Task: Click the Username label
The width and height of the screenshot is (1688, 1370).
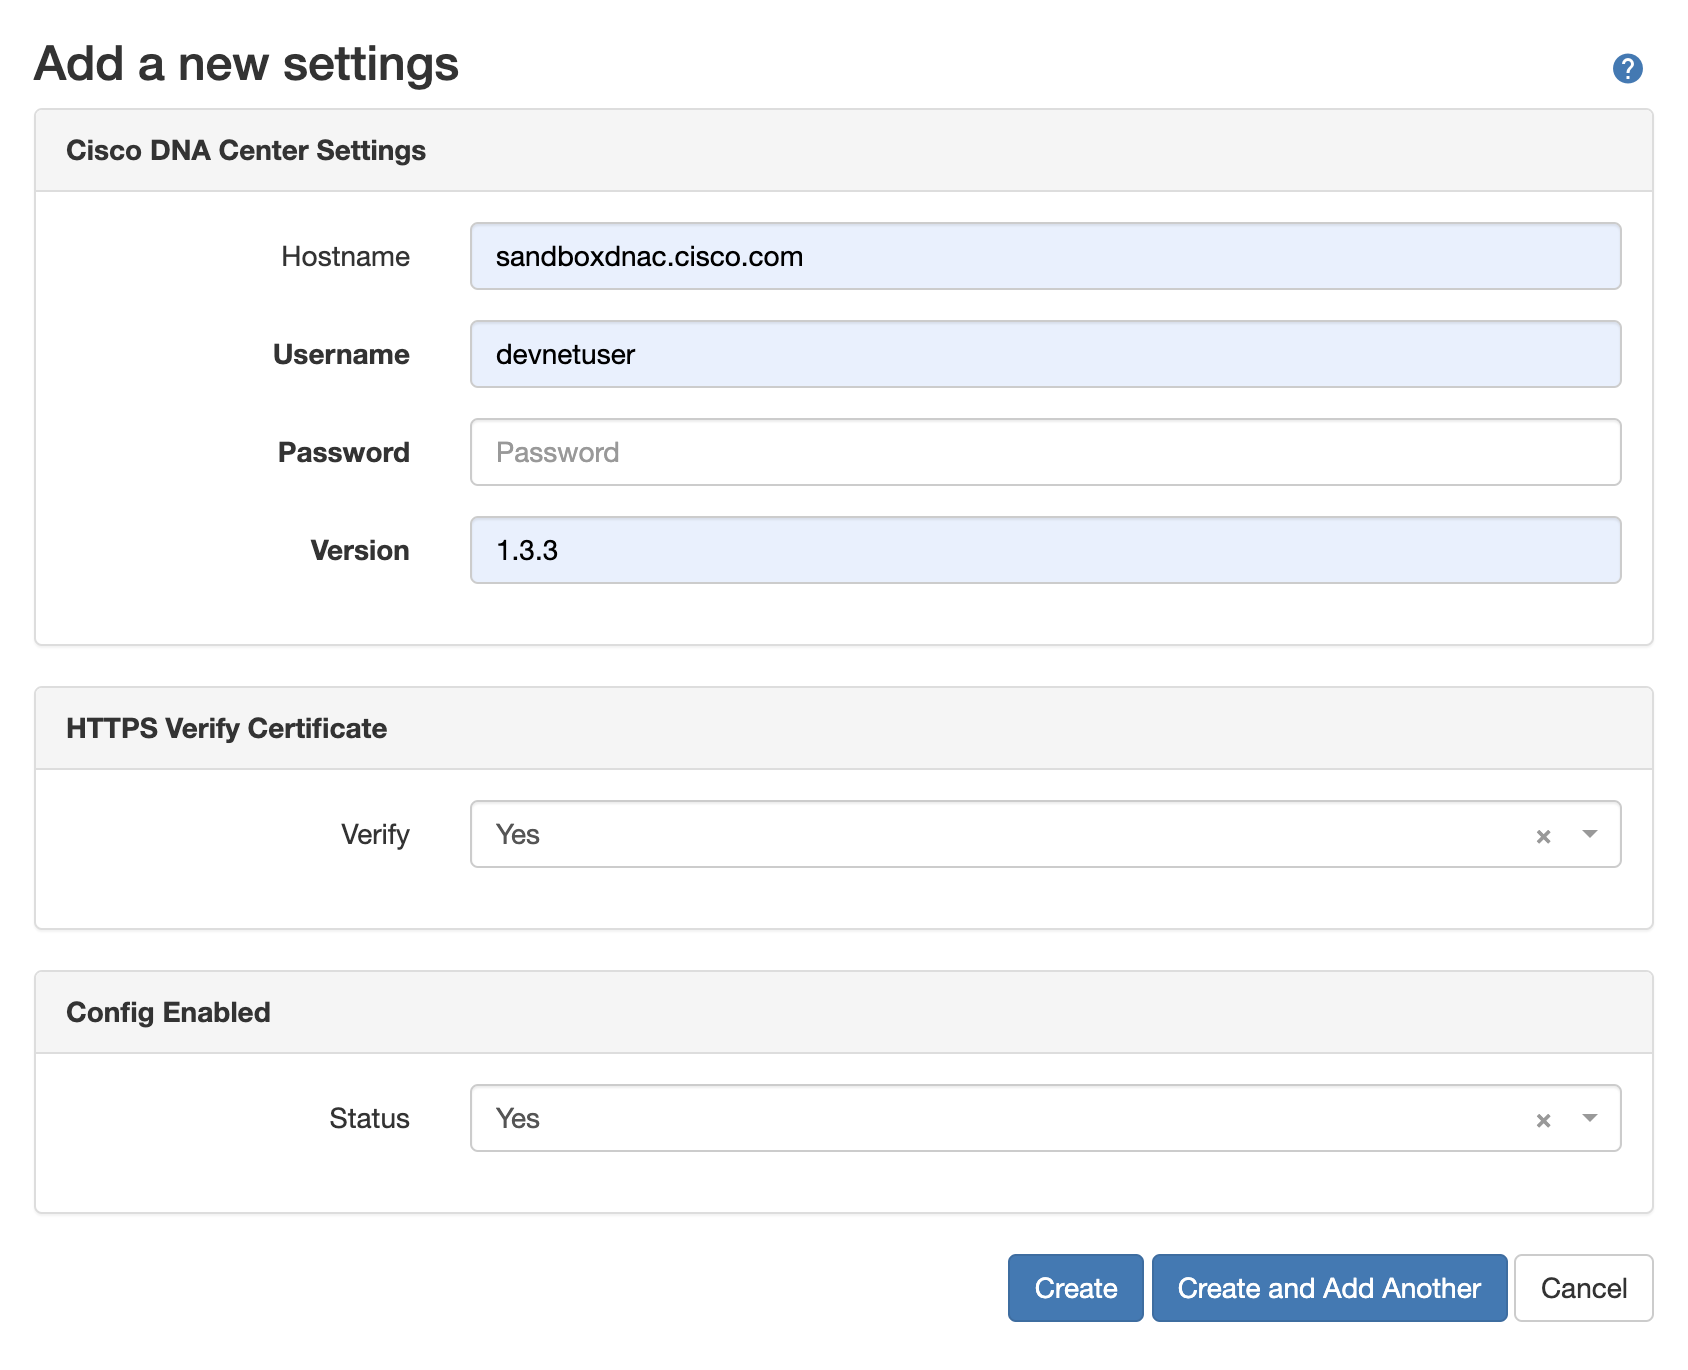Action: pyautogui.click(x=341, y=354)
